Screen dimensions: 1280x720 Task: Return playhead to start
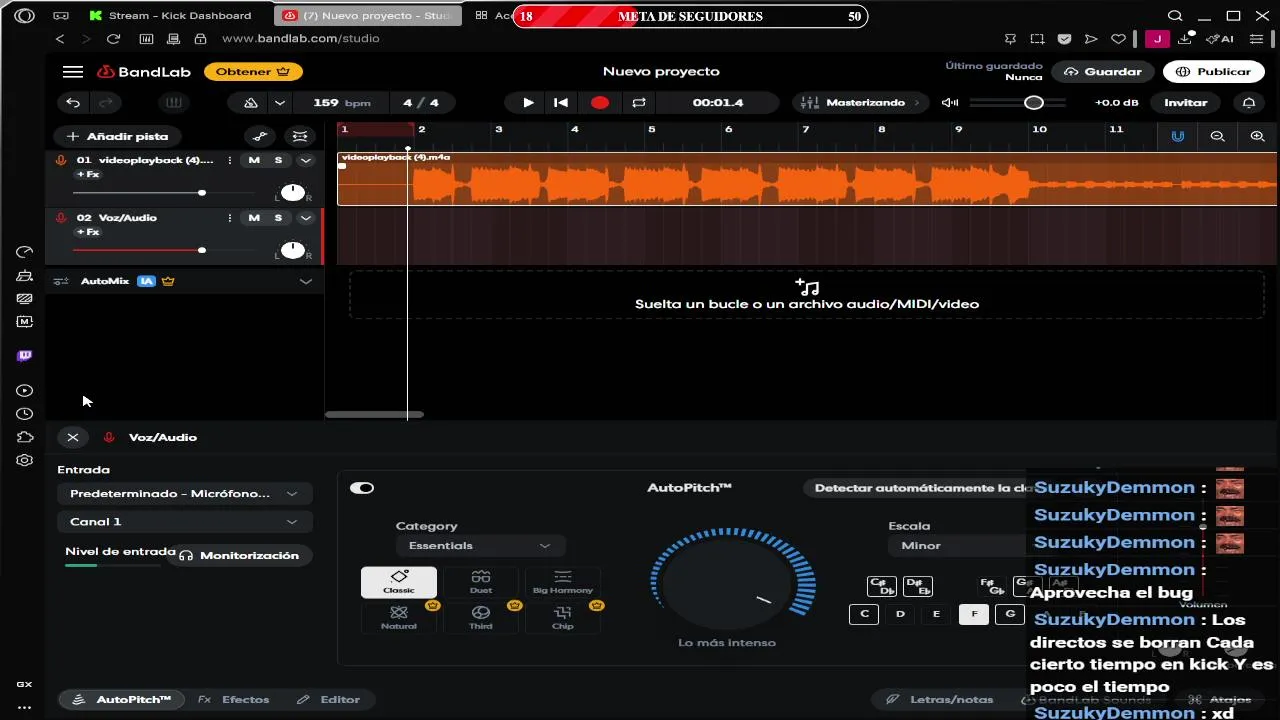click(x=561, y=102)
